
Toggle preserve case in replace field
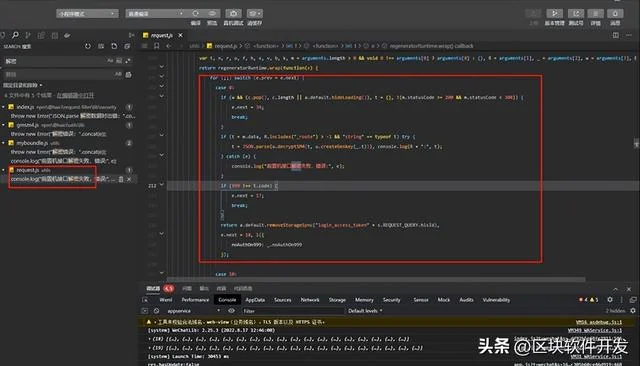tap(118, 74)
